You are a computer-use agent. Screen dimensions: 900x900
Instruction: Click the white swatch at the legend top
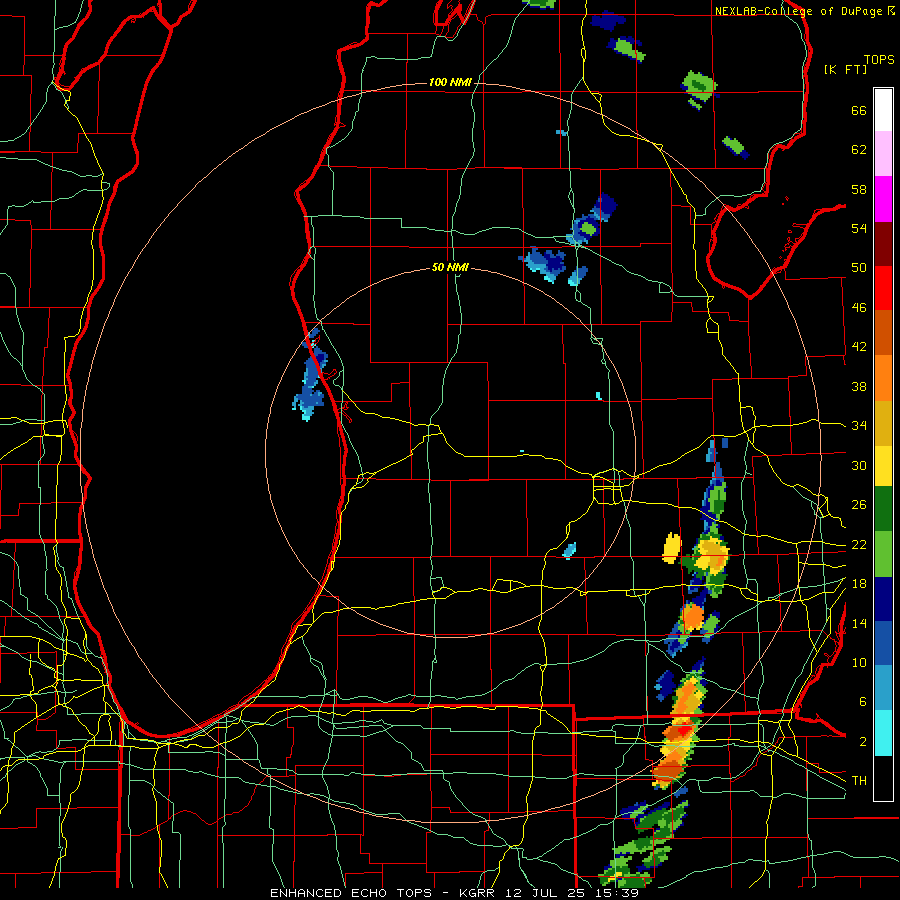point(883,110)
